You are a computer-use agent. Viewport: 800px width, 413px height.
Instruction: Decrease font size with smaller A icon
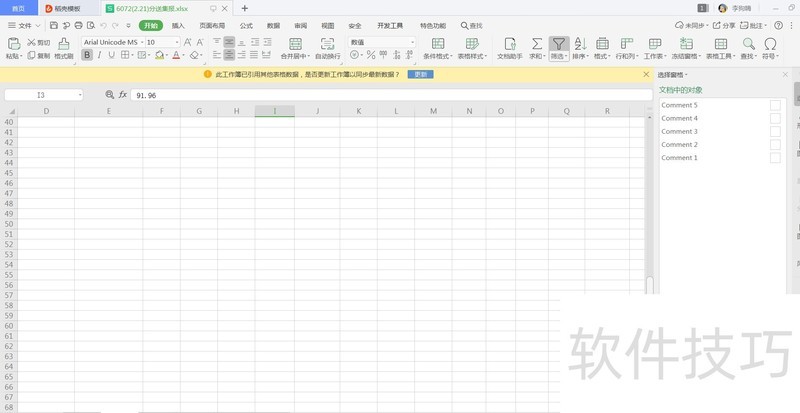pos(200,42)
